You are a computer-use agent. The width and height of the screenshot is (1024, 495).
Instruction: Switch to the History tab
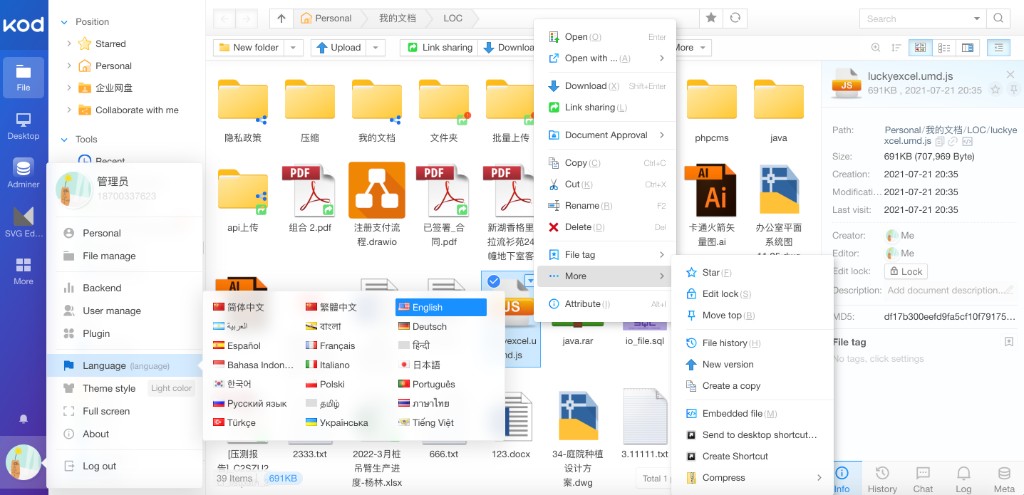pyautogui.click(x=881, y=478)
